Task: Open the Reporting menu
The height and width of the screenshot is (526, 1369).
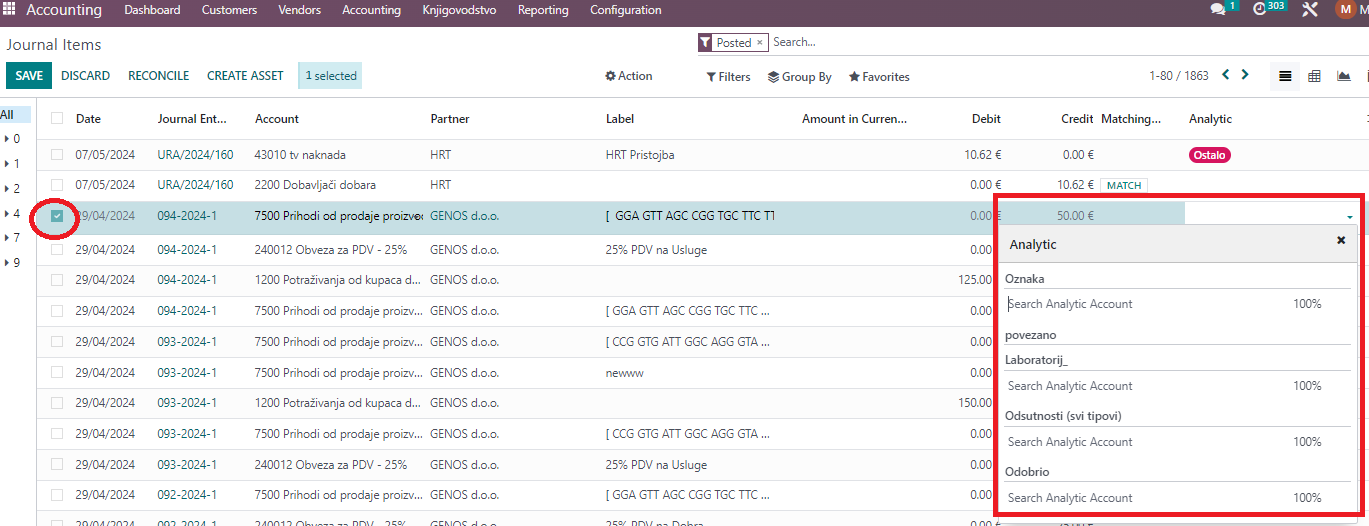Action: pos(542,10)
